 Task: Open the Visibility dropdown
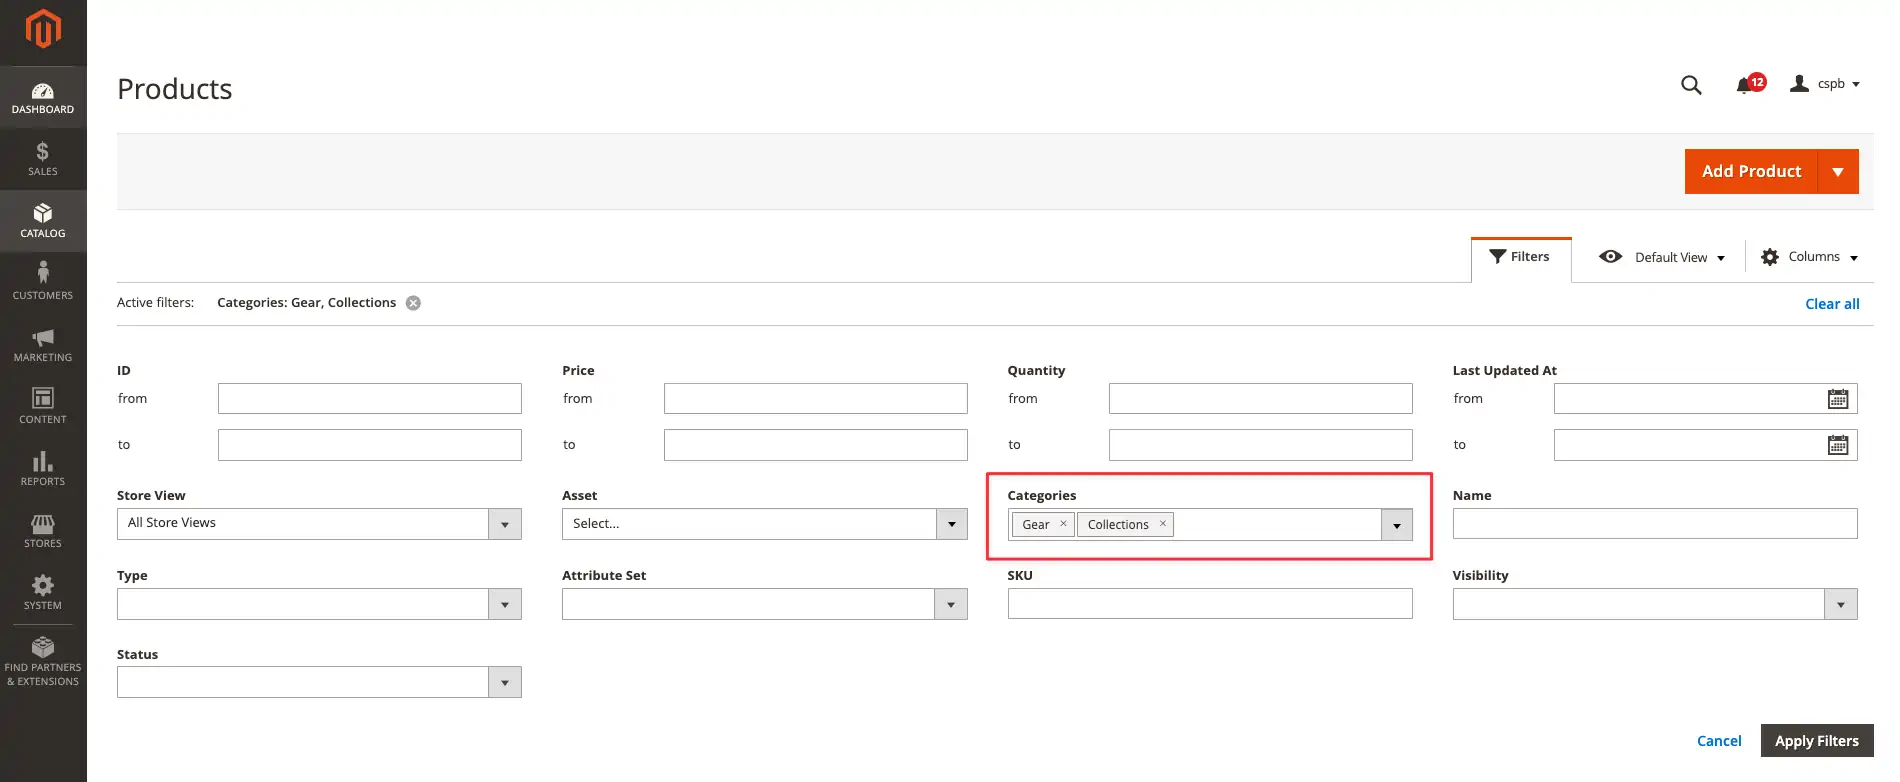(x=1840, y=604)
